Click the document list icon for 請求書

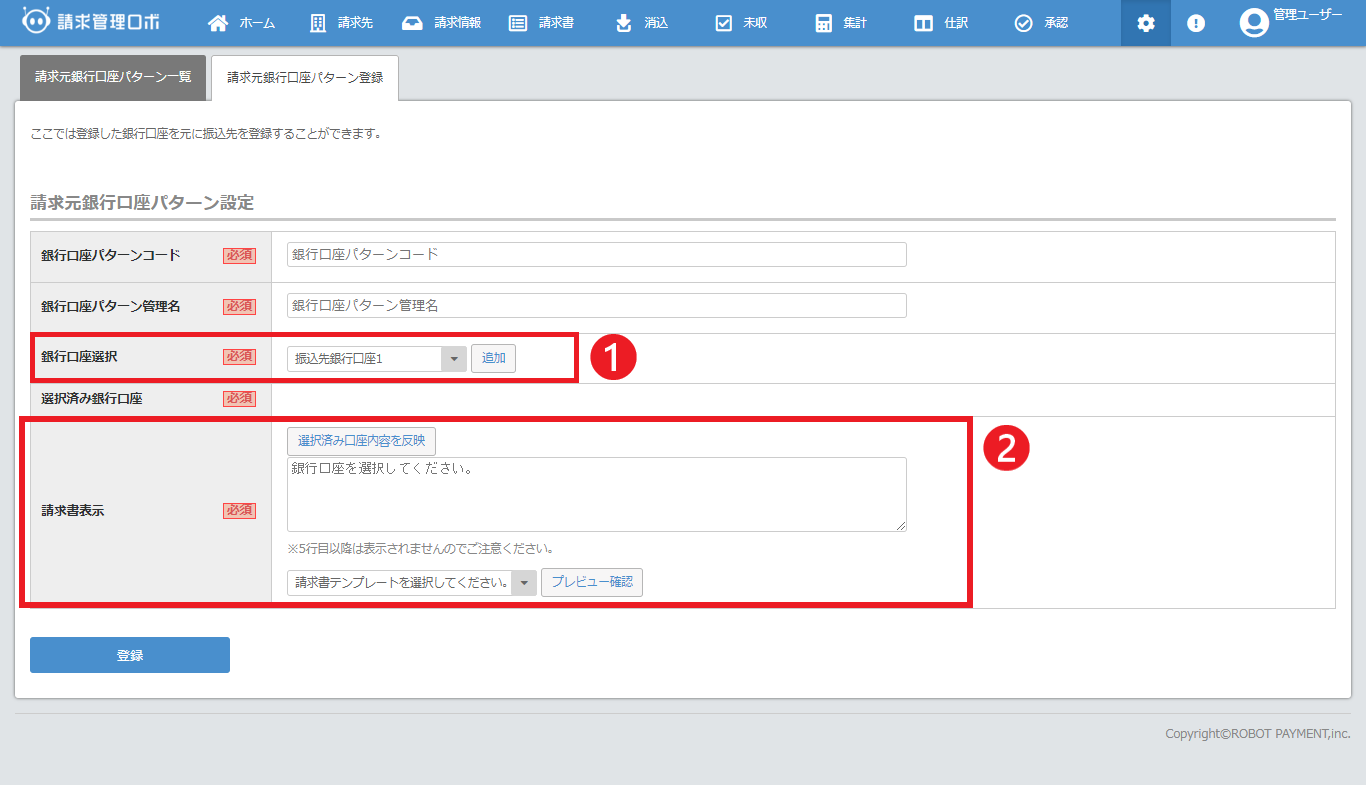click(x=518, y=23)
